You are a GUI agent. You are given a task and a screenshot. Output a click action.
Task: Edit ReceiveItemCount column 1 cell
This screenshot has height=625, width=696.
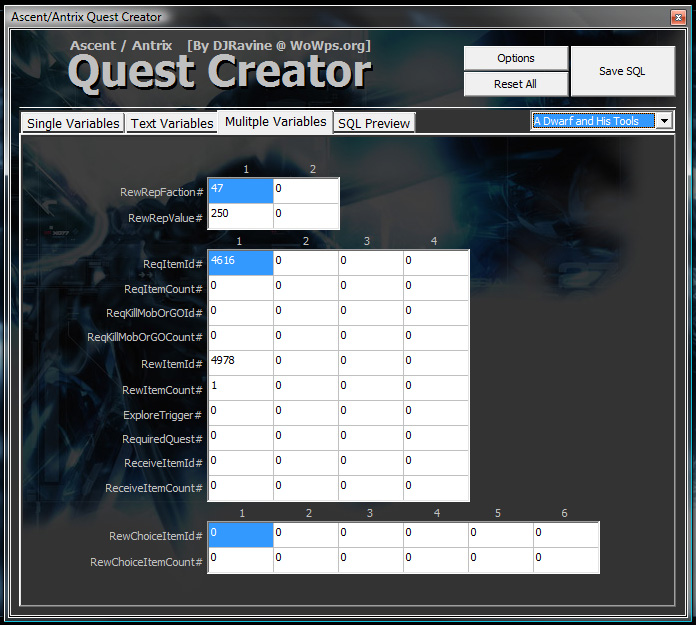point(241,488)
